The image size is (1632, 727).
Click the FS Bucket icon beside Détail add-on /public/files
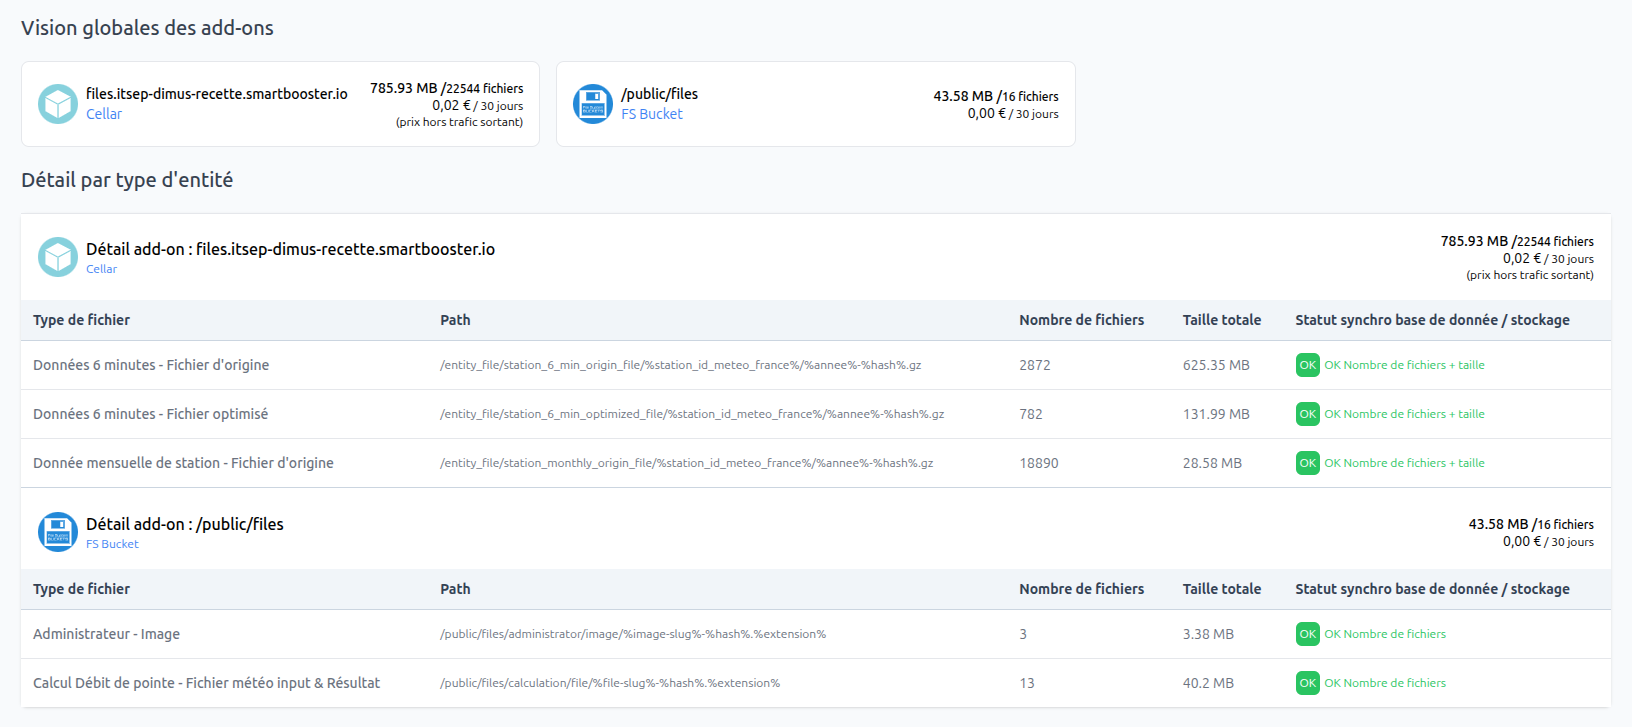(58, 532)
